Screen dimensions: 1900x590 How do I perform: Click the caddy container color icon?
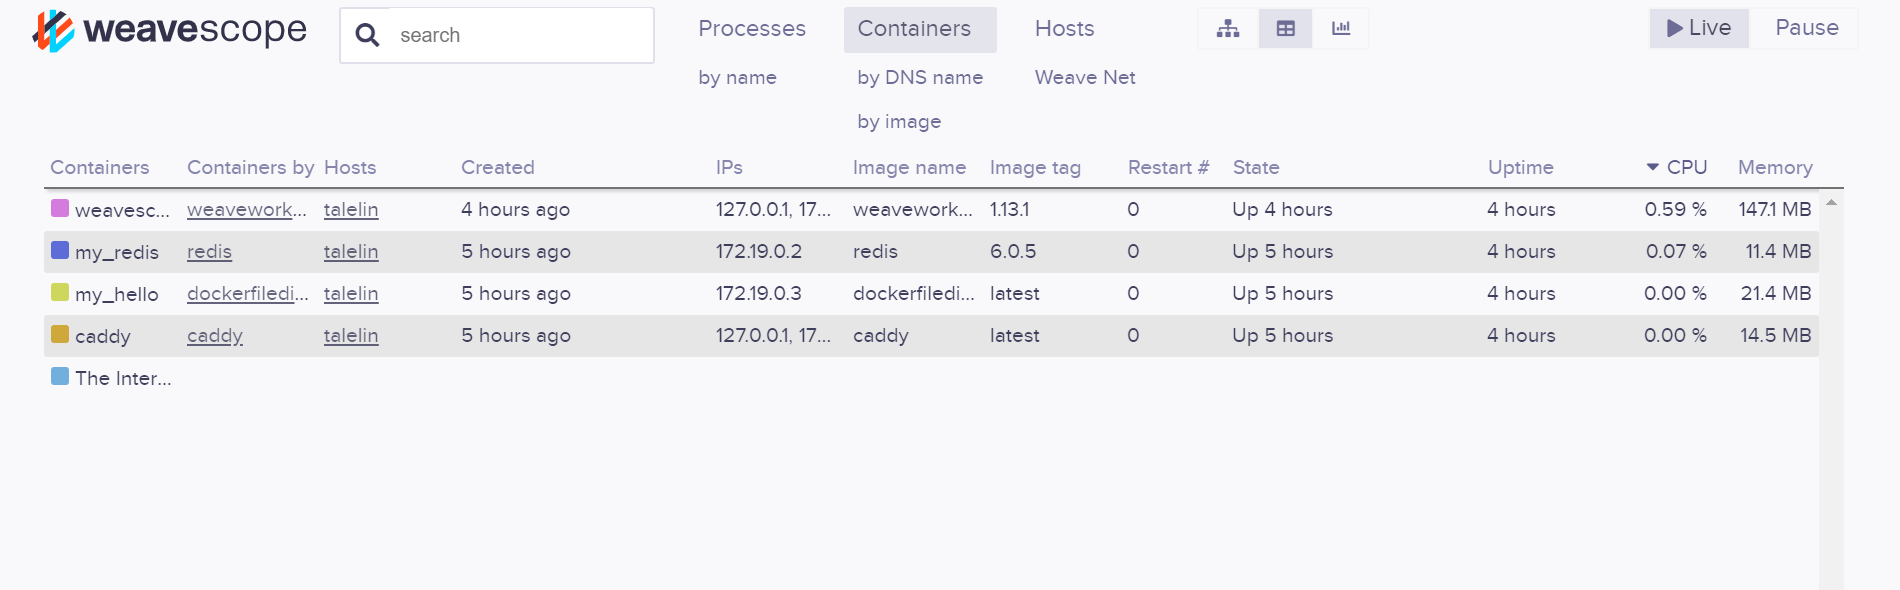(60, 334)
